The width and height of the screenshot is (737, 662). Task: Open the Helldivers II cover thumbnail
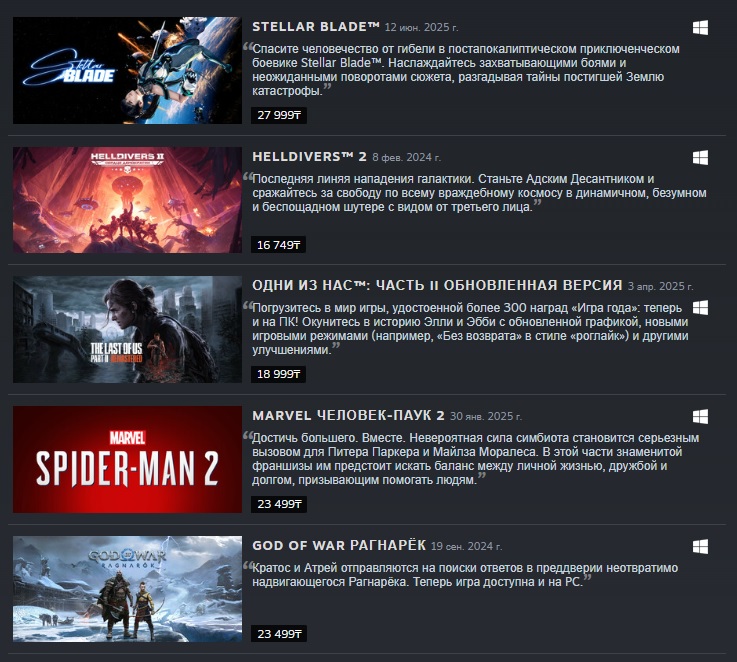127,200
